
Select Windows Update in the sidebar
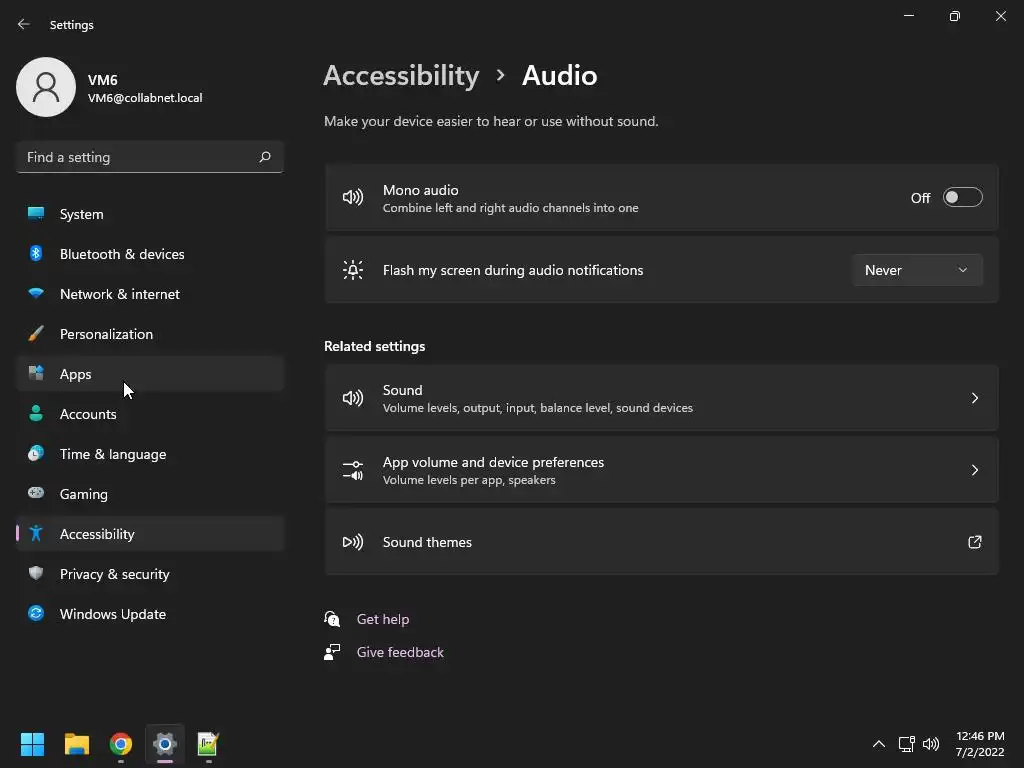(113, 614)
